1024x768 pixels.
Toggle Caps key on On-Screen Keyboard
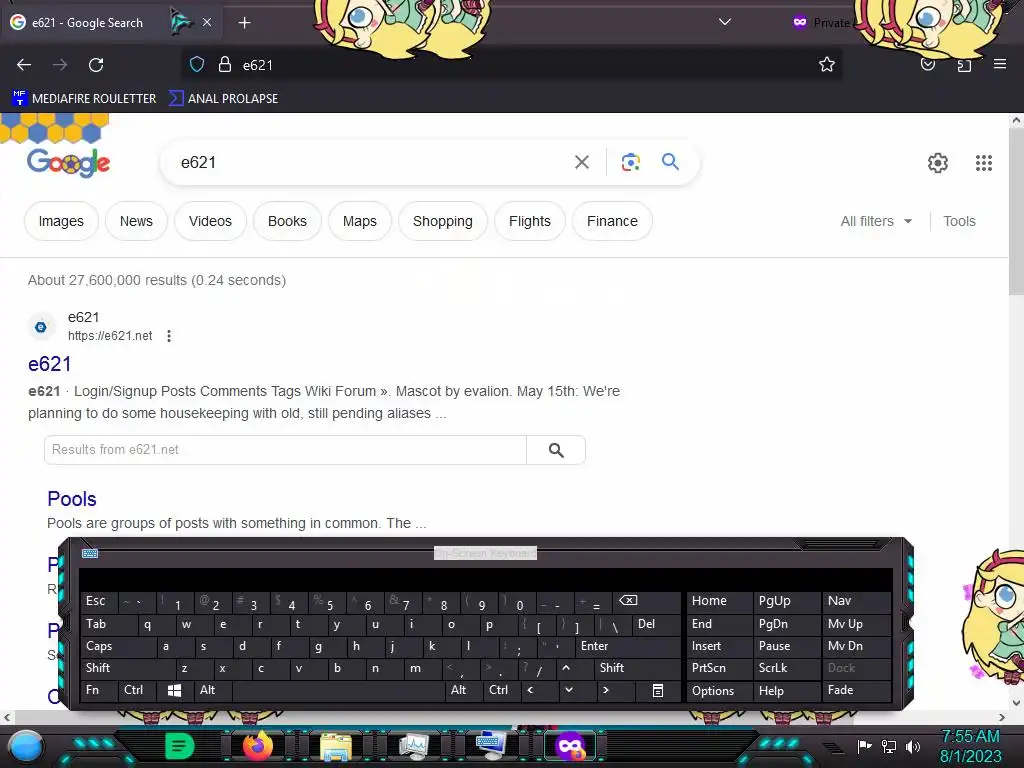(118, 646)
